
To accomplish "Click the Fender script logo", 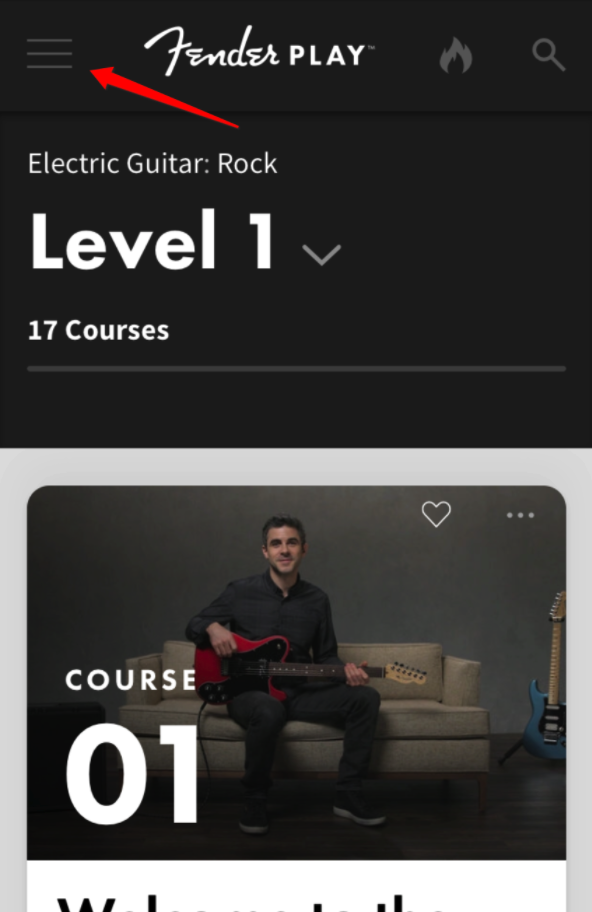I will tap(212, 51).
